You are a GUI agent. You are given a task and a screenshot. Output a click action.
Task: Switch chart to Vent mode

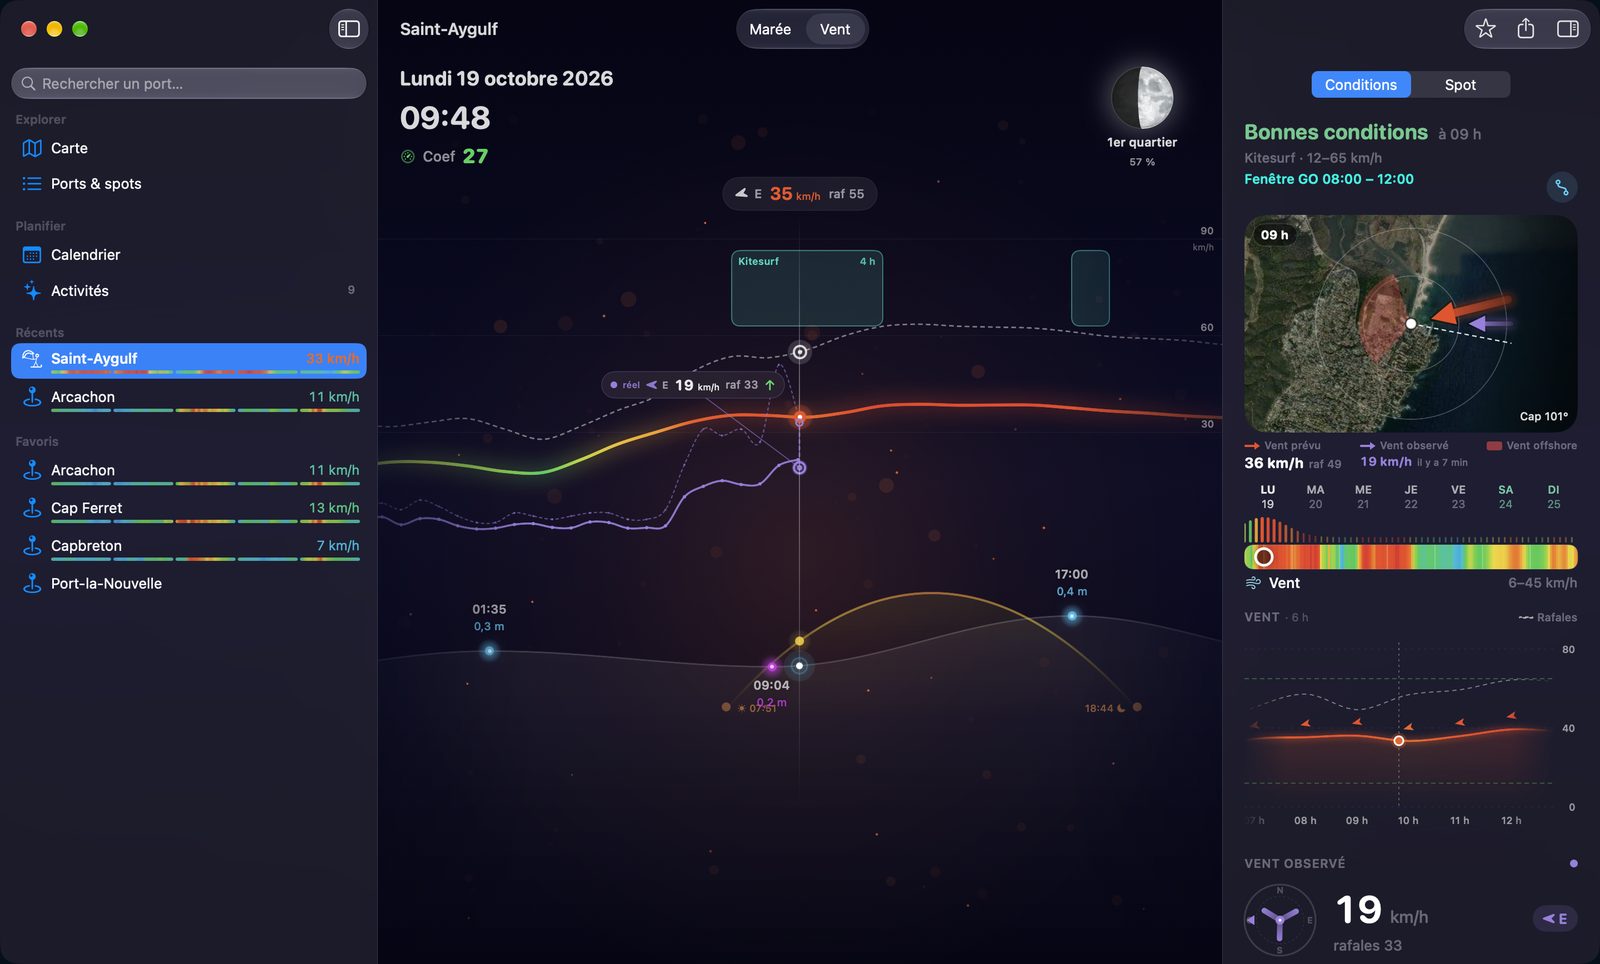835,29
